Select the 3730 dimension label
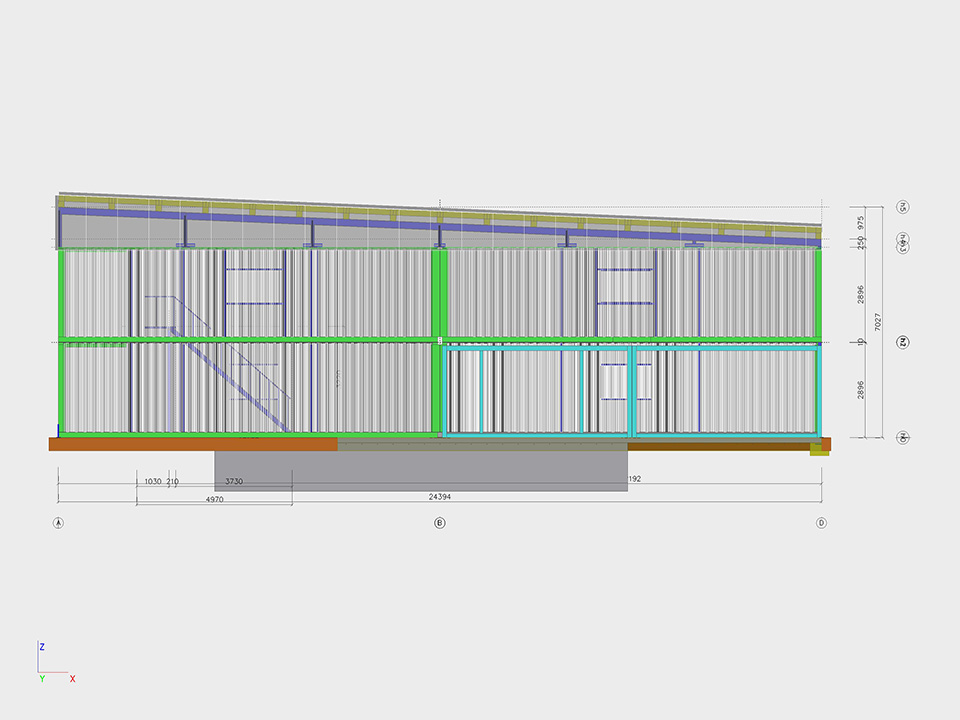This screenshot has width=960, height=720. [234, 482]
